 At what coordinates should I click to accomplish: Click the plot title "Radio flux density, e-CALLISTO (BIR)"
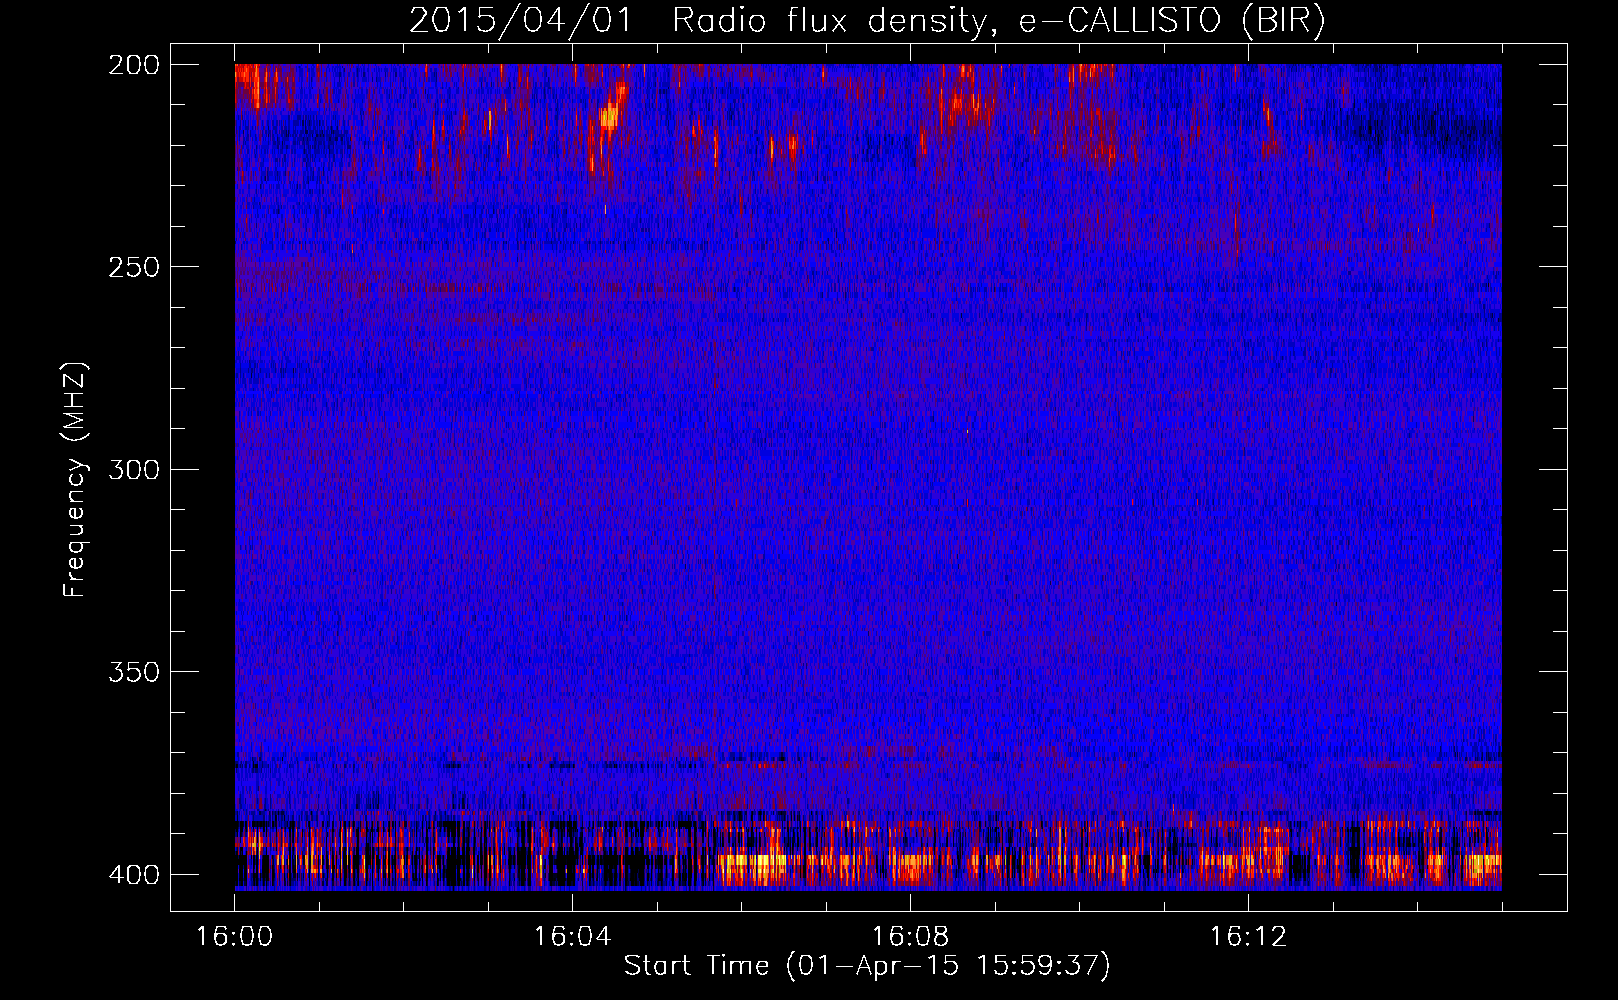[998, 21]
